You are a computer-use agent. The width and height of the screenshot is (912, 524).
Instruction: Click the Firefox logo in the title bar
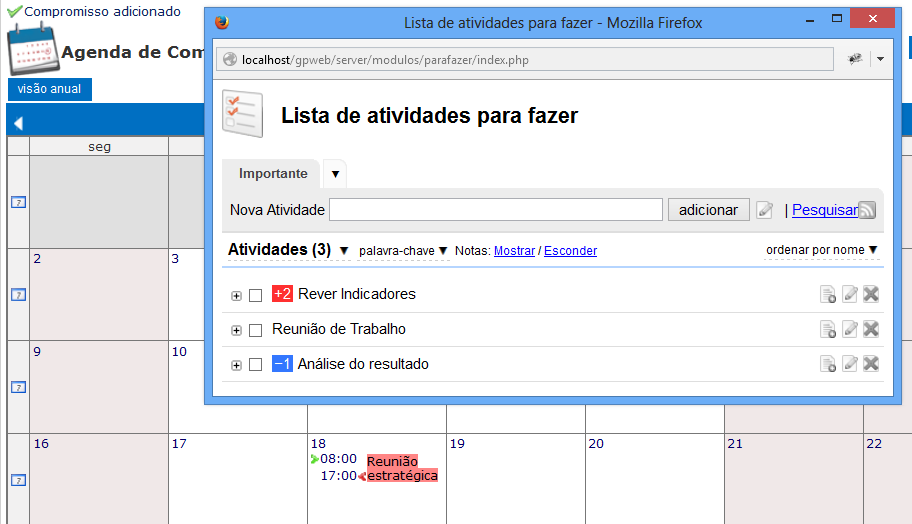coord(222,22)
